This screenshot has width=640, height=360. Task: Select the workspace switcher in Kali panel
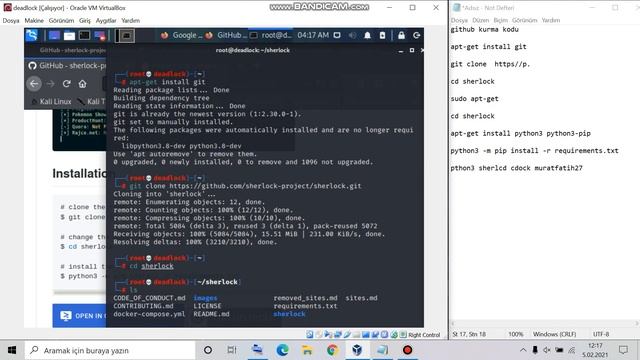click(x=125, y=36)
